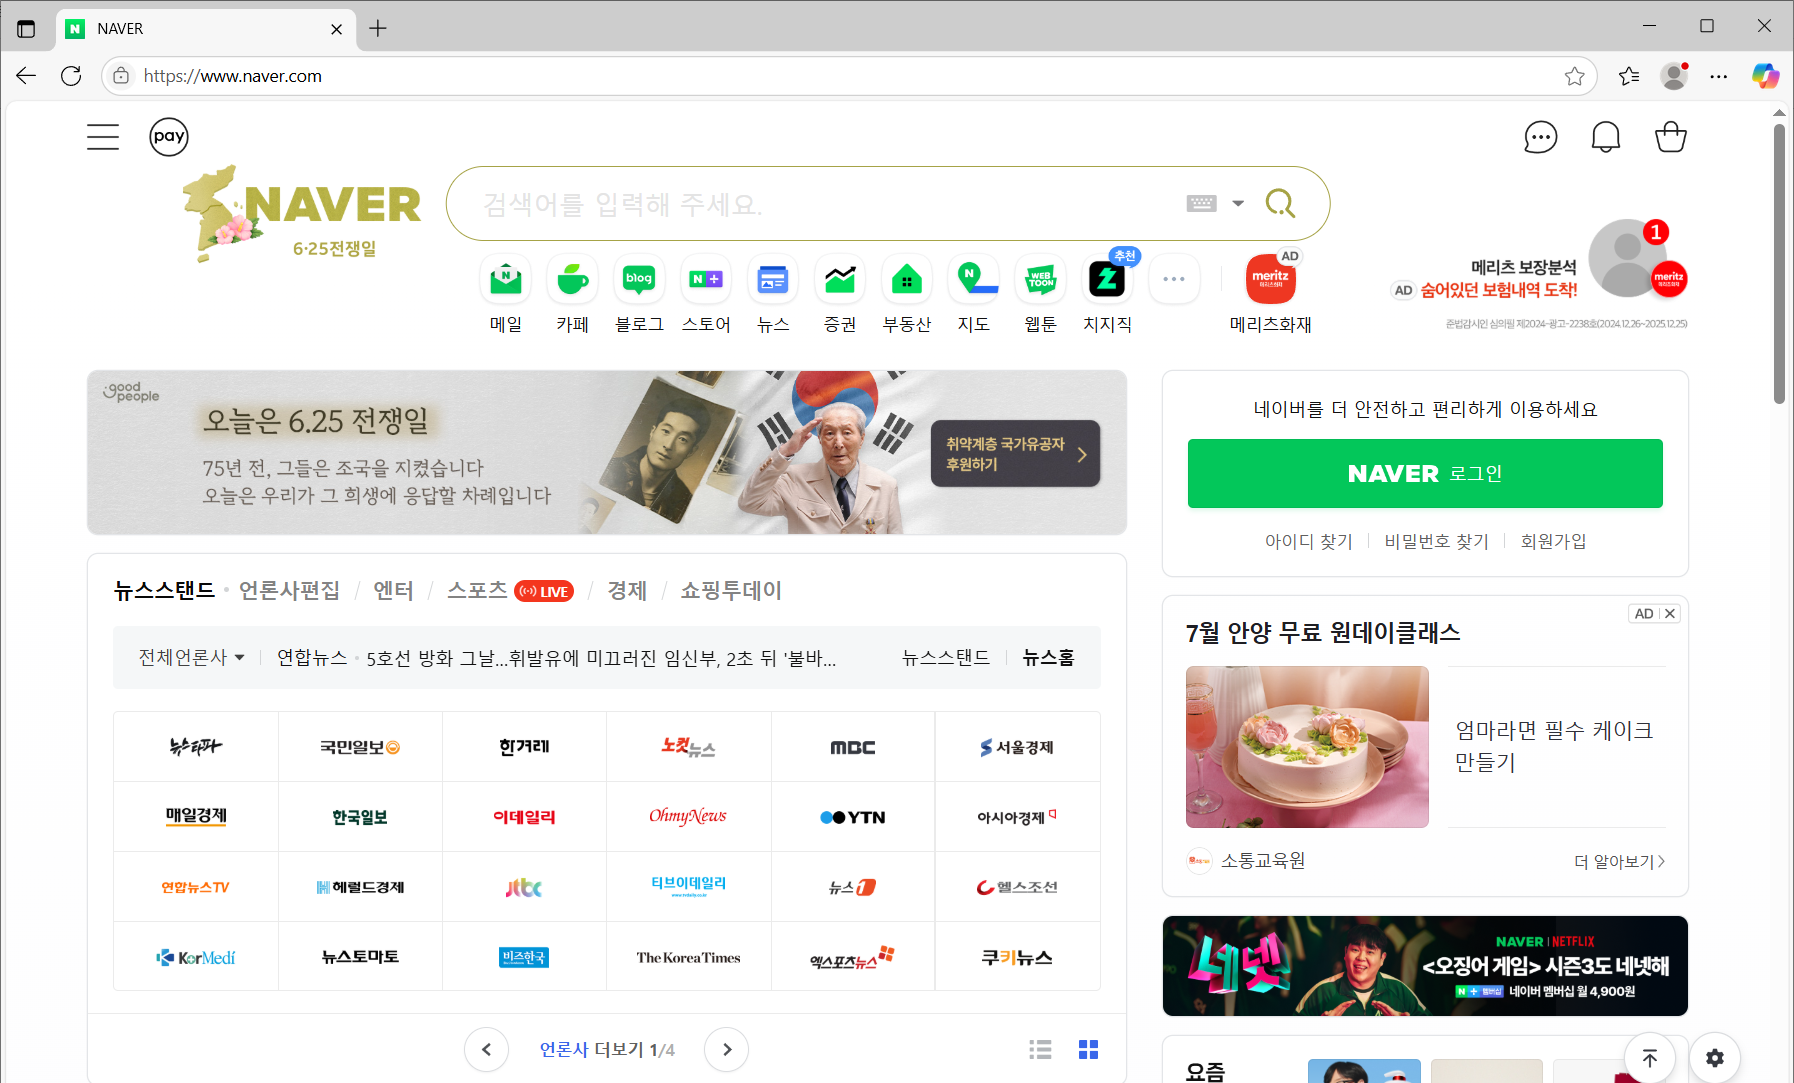
Task: Open 더 알아보기 chevron link in the ad
Action: (x=1619, y=862)
